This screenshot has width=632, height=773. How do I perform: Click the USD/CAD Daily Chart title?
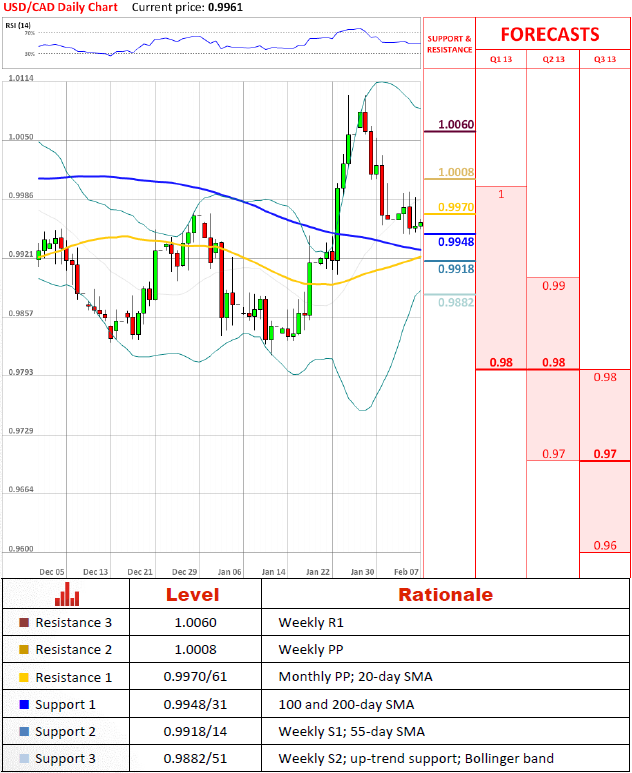pos(61,7)
